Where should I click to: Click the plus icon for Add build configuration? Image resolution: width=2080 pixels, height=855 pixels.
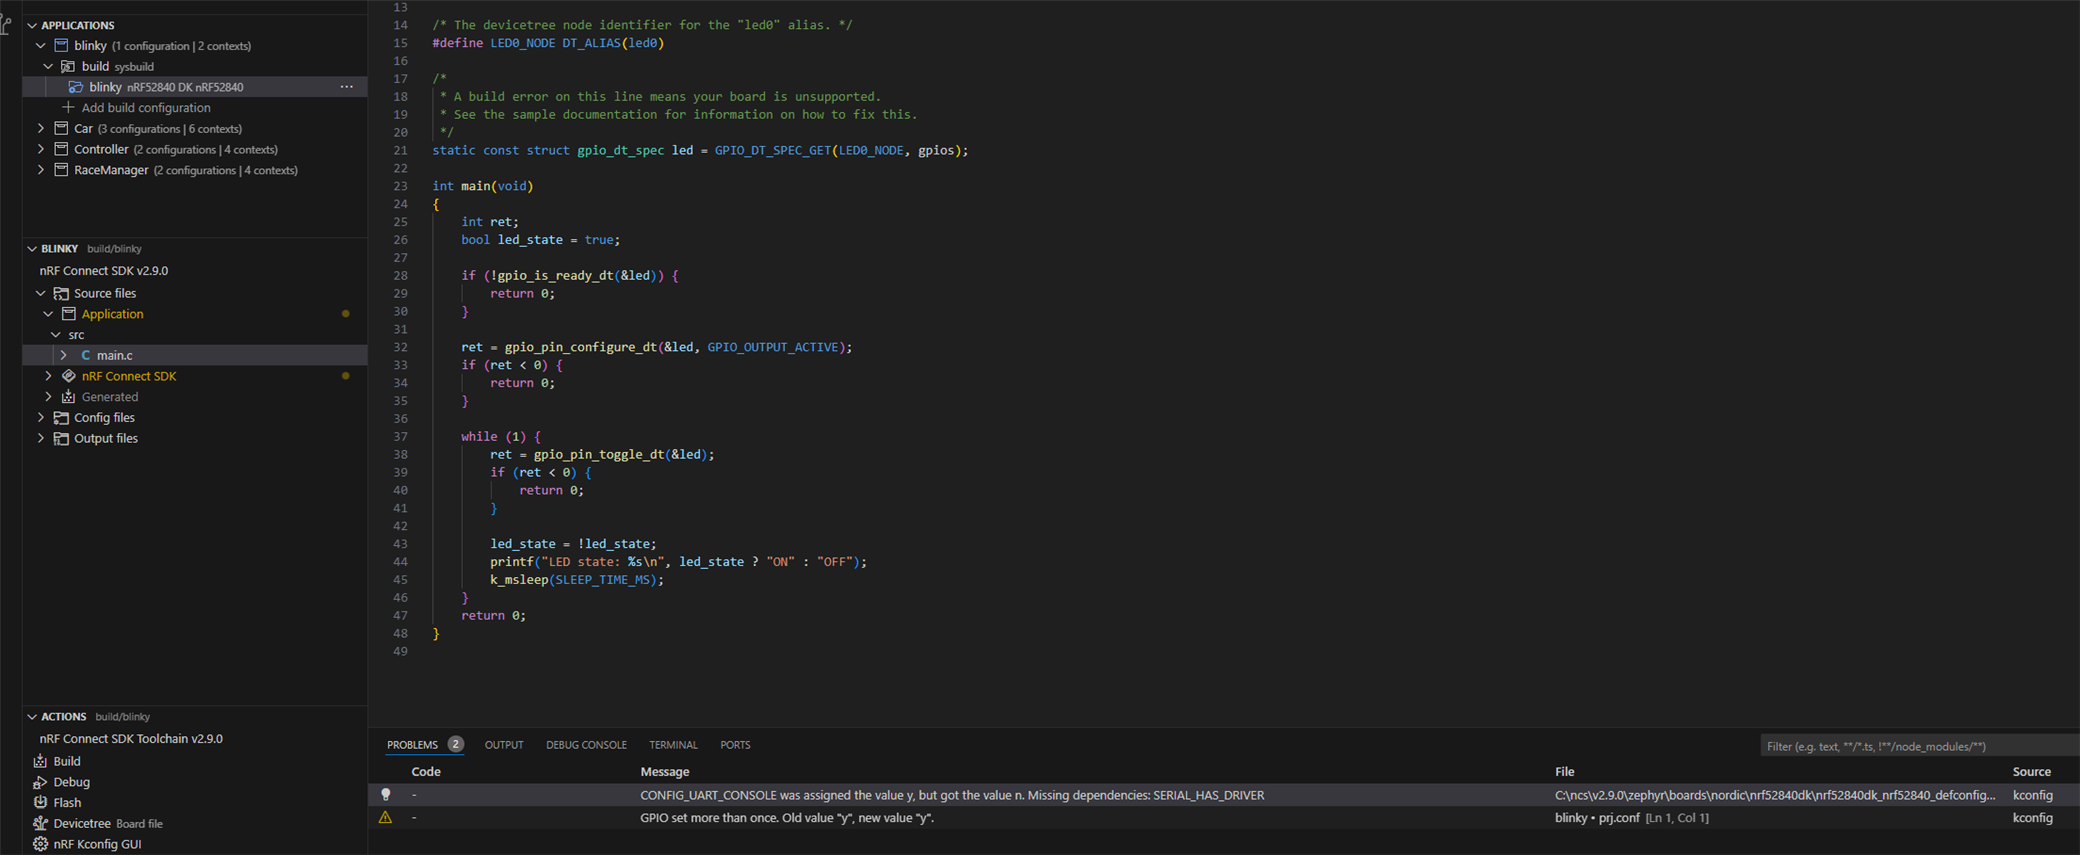68,107
